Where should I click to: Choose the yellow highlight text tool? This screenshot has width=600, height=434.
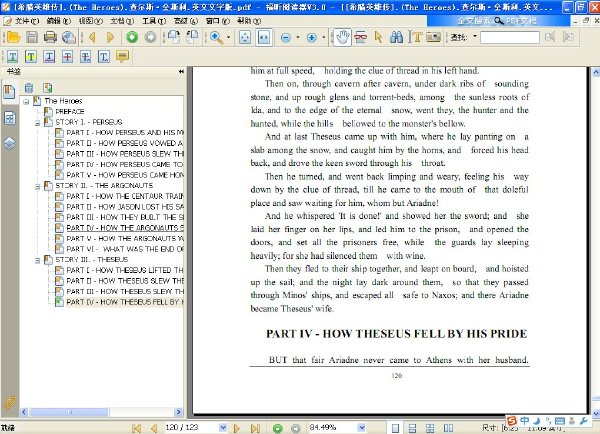tap(31, 57)
